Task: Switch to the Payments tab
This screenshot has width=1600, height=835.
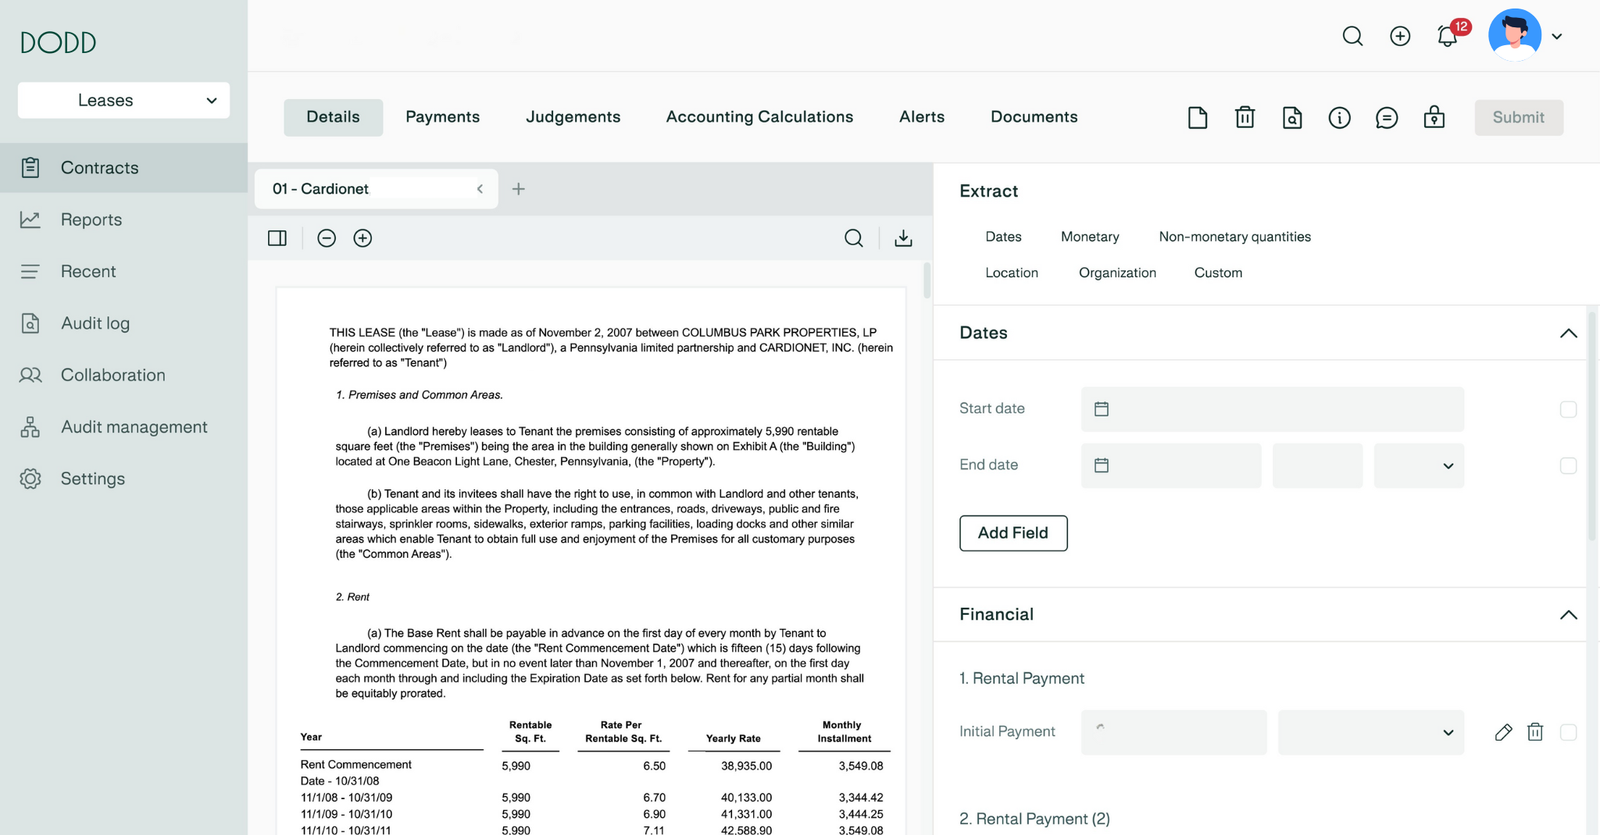Action: tap(442, 117)
